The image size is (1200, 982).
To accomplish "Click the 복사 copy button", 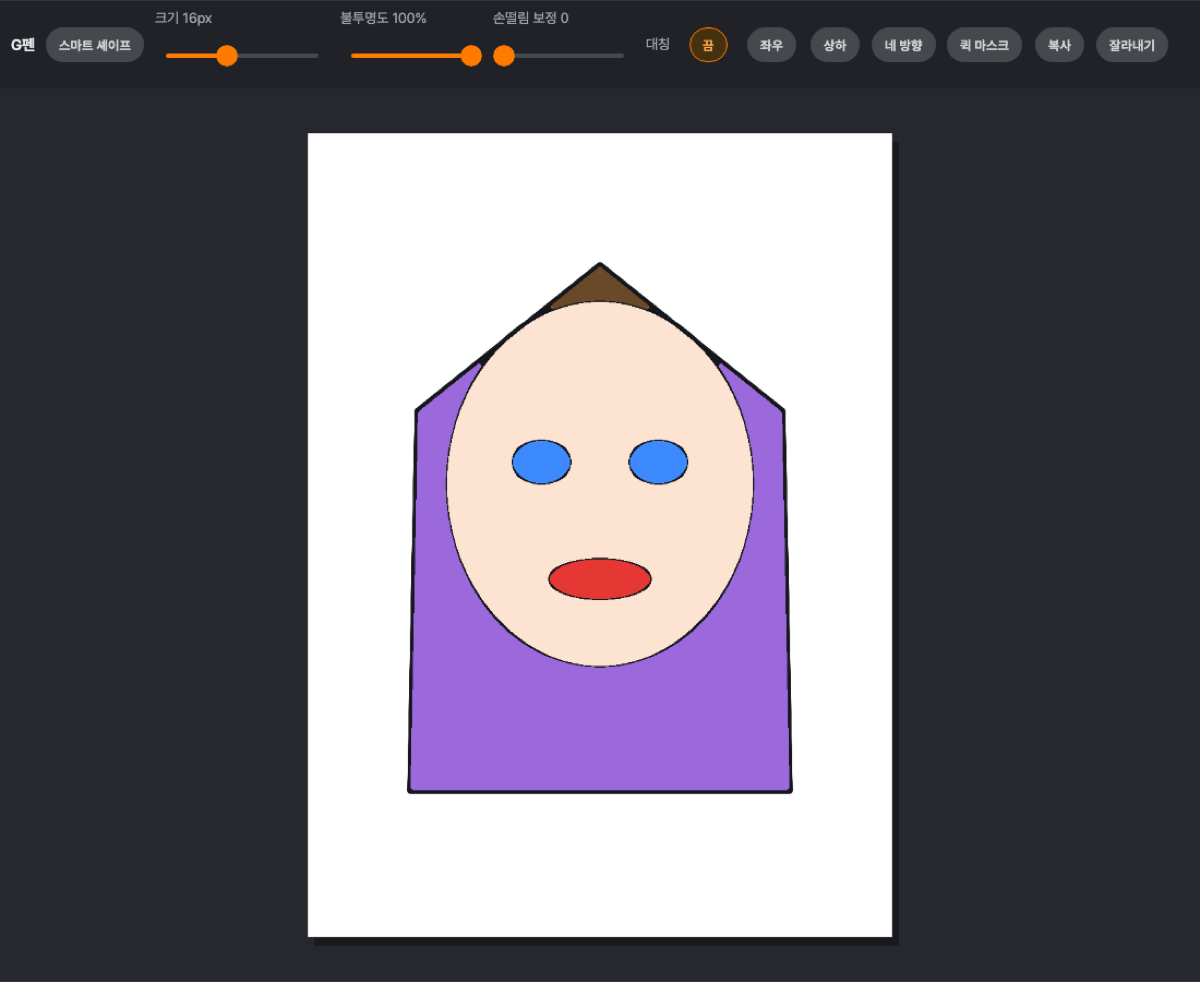I will (x=1059, y=45).
